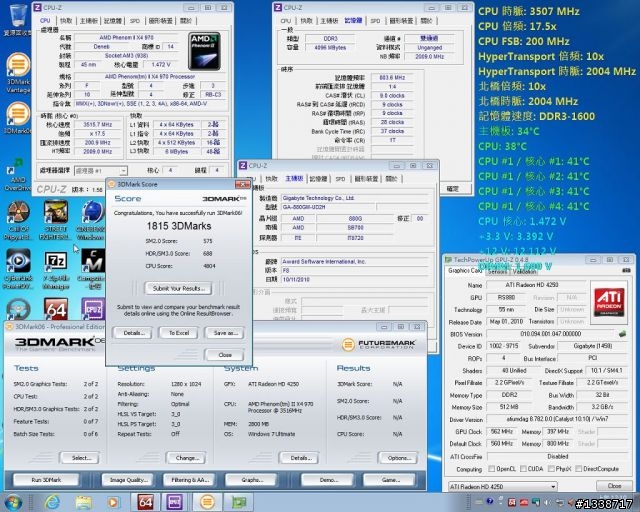Open the desktop shortcut with the 64 icon
640x512 pixels.
click(x=56, y=309)
